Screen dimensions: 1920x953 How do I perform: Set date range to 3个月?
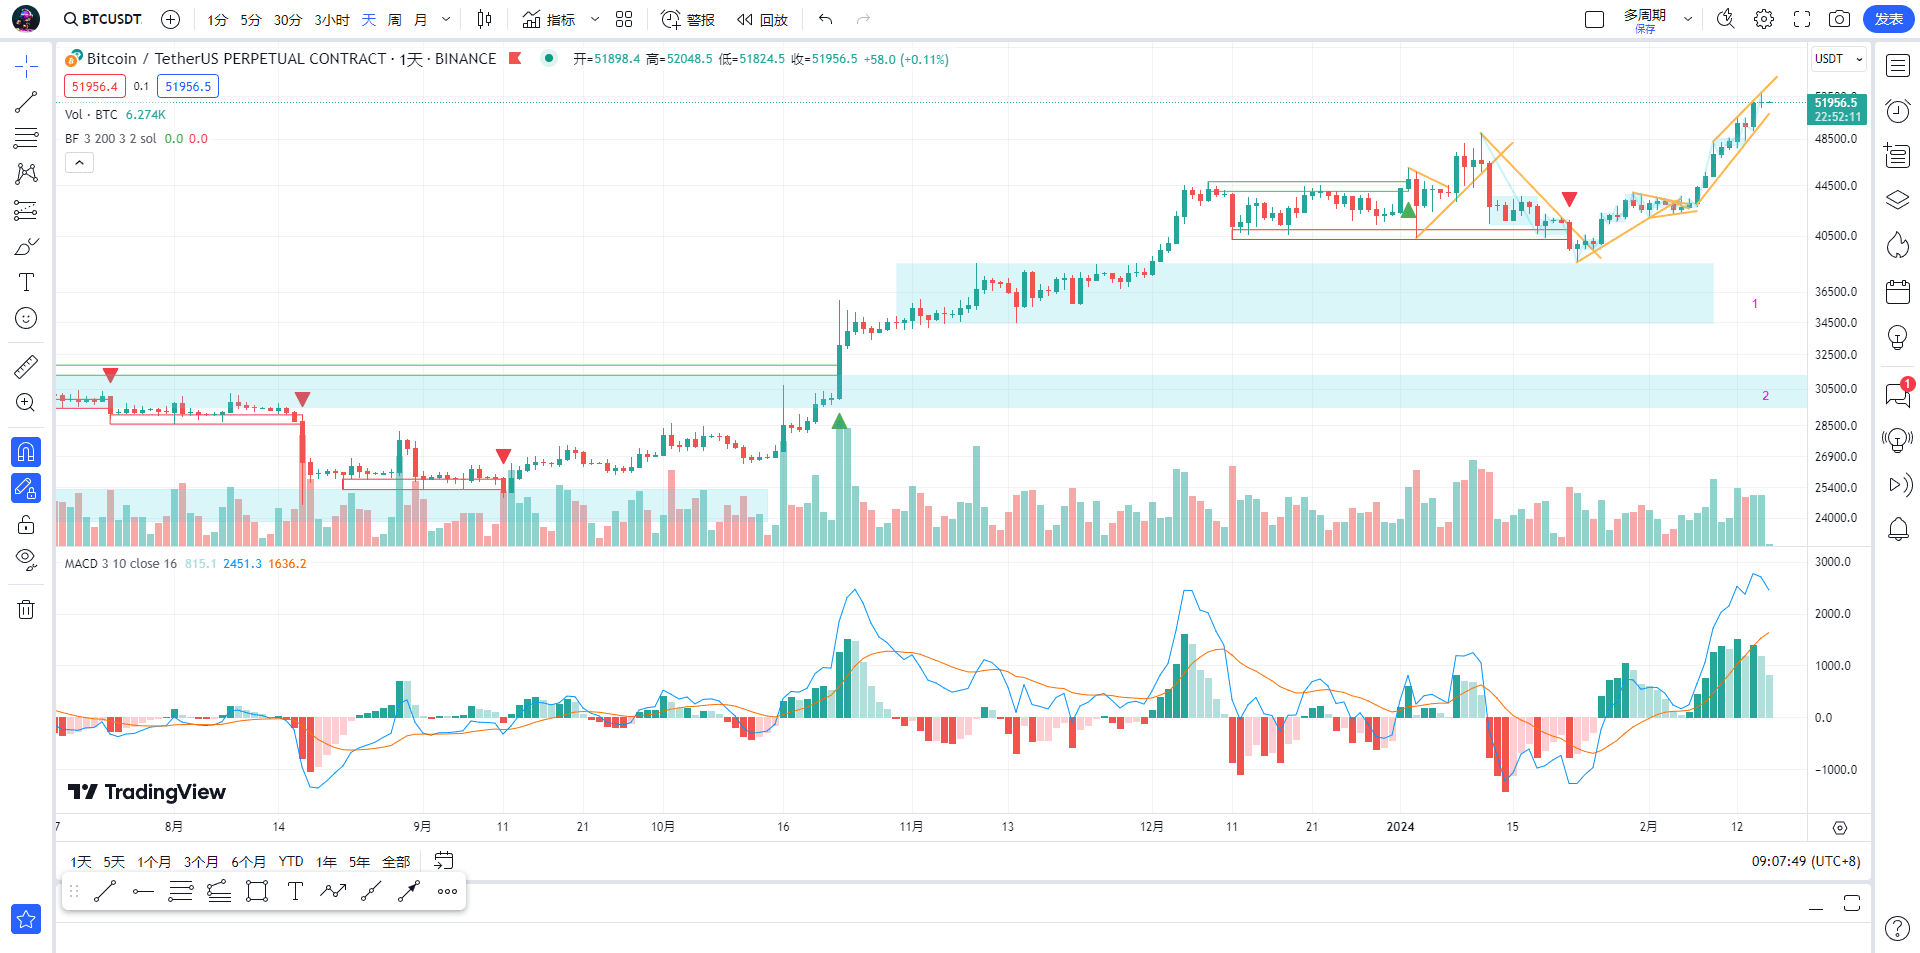coord(201,861)
